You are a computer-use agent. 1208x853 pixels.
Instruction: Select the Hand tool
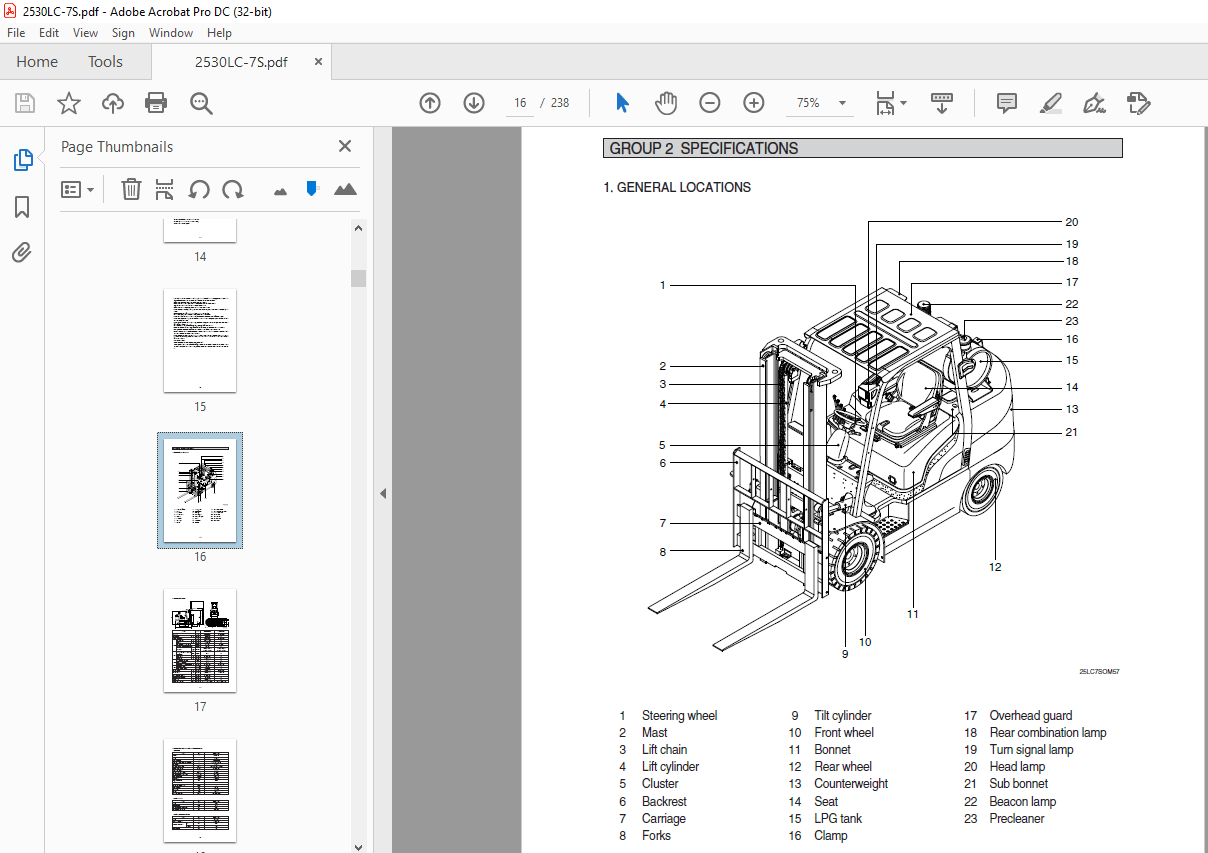tap(666, 102)
